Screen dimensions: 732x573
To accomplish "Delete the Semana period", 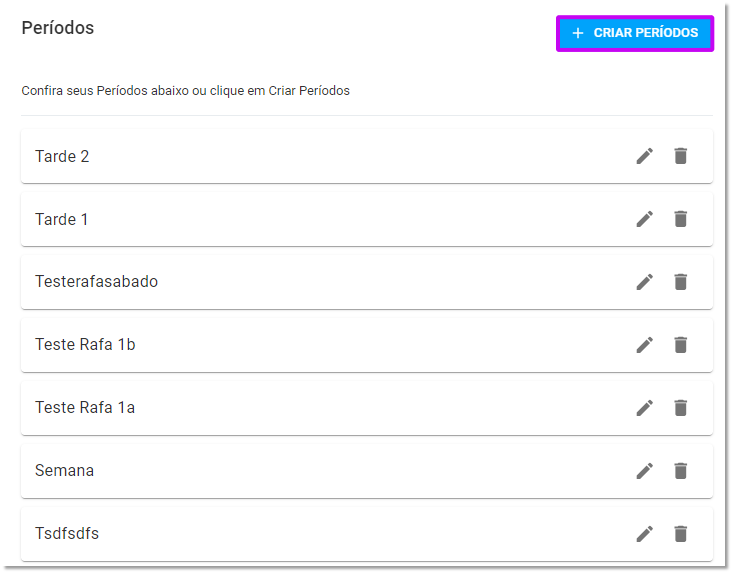I will [681, 471].
